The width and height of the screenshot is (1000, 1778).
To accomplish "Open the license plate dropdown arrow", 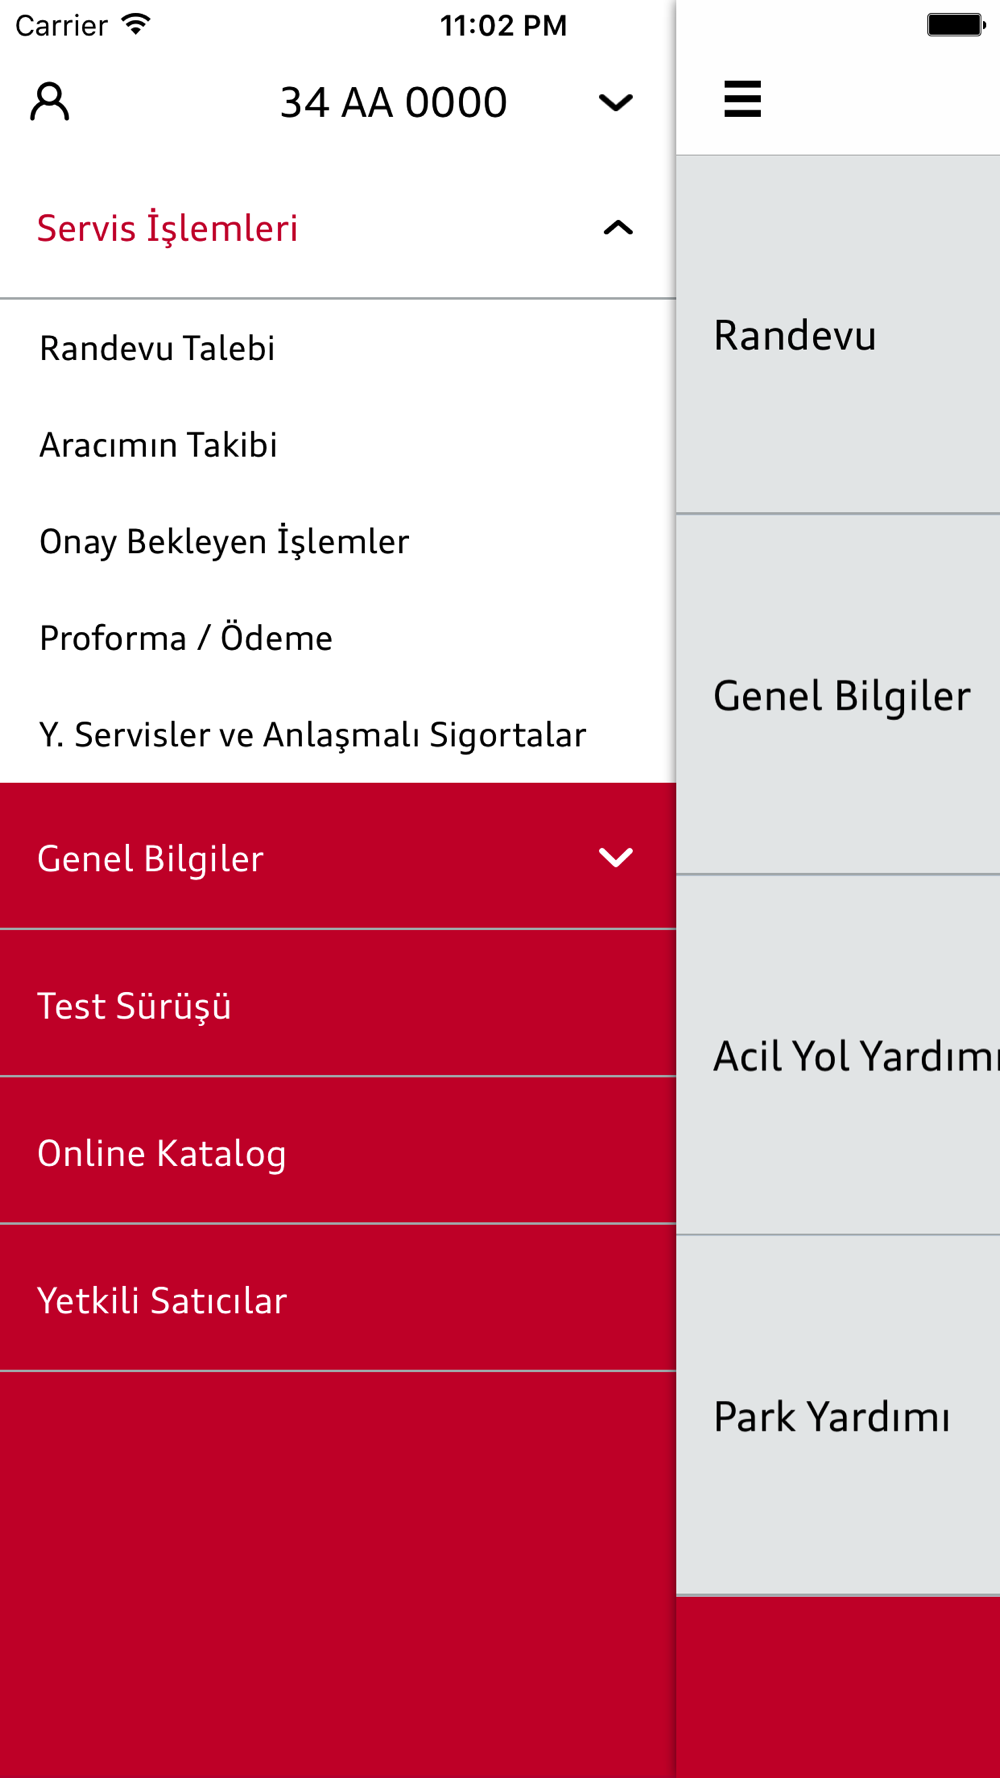I will (615, 102).
